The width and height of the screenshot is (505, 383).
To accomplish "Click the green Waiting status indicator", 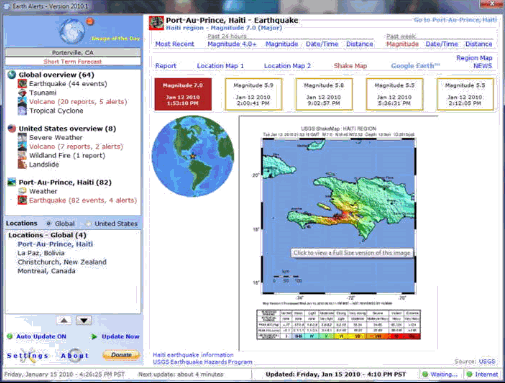I will tap(425, 374).
